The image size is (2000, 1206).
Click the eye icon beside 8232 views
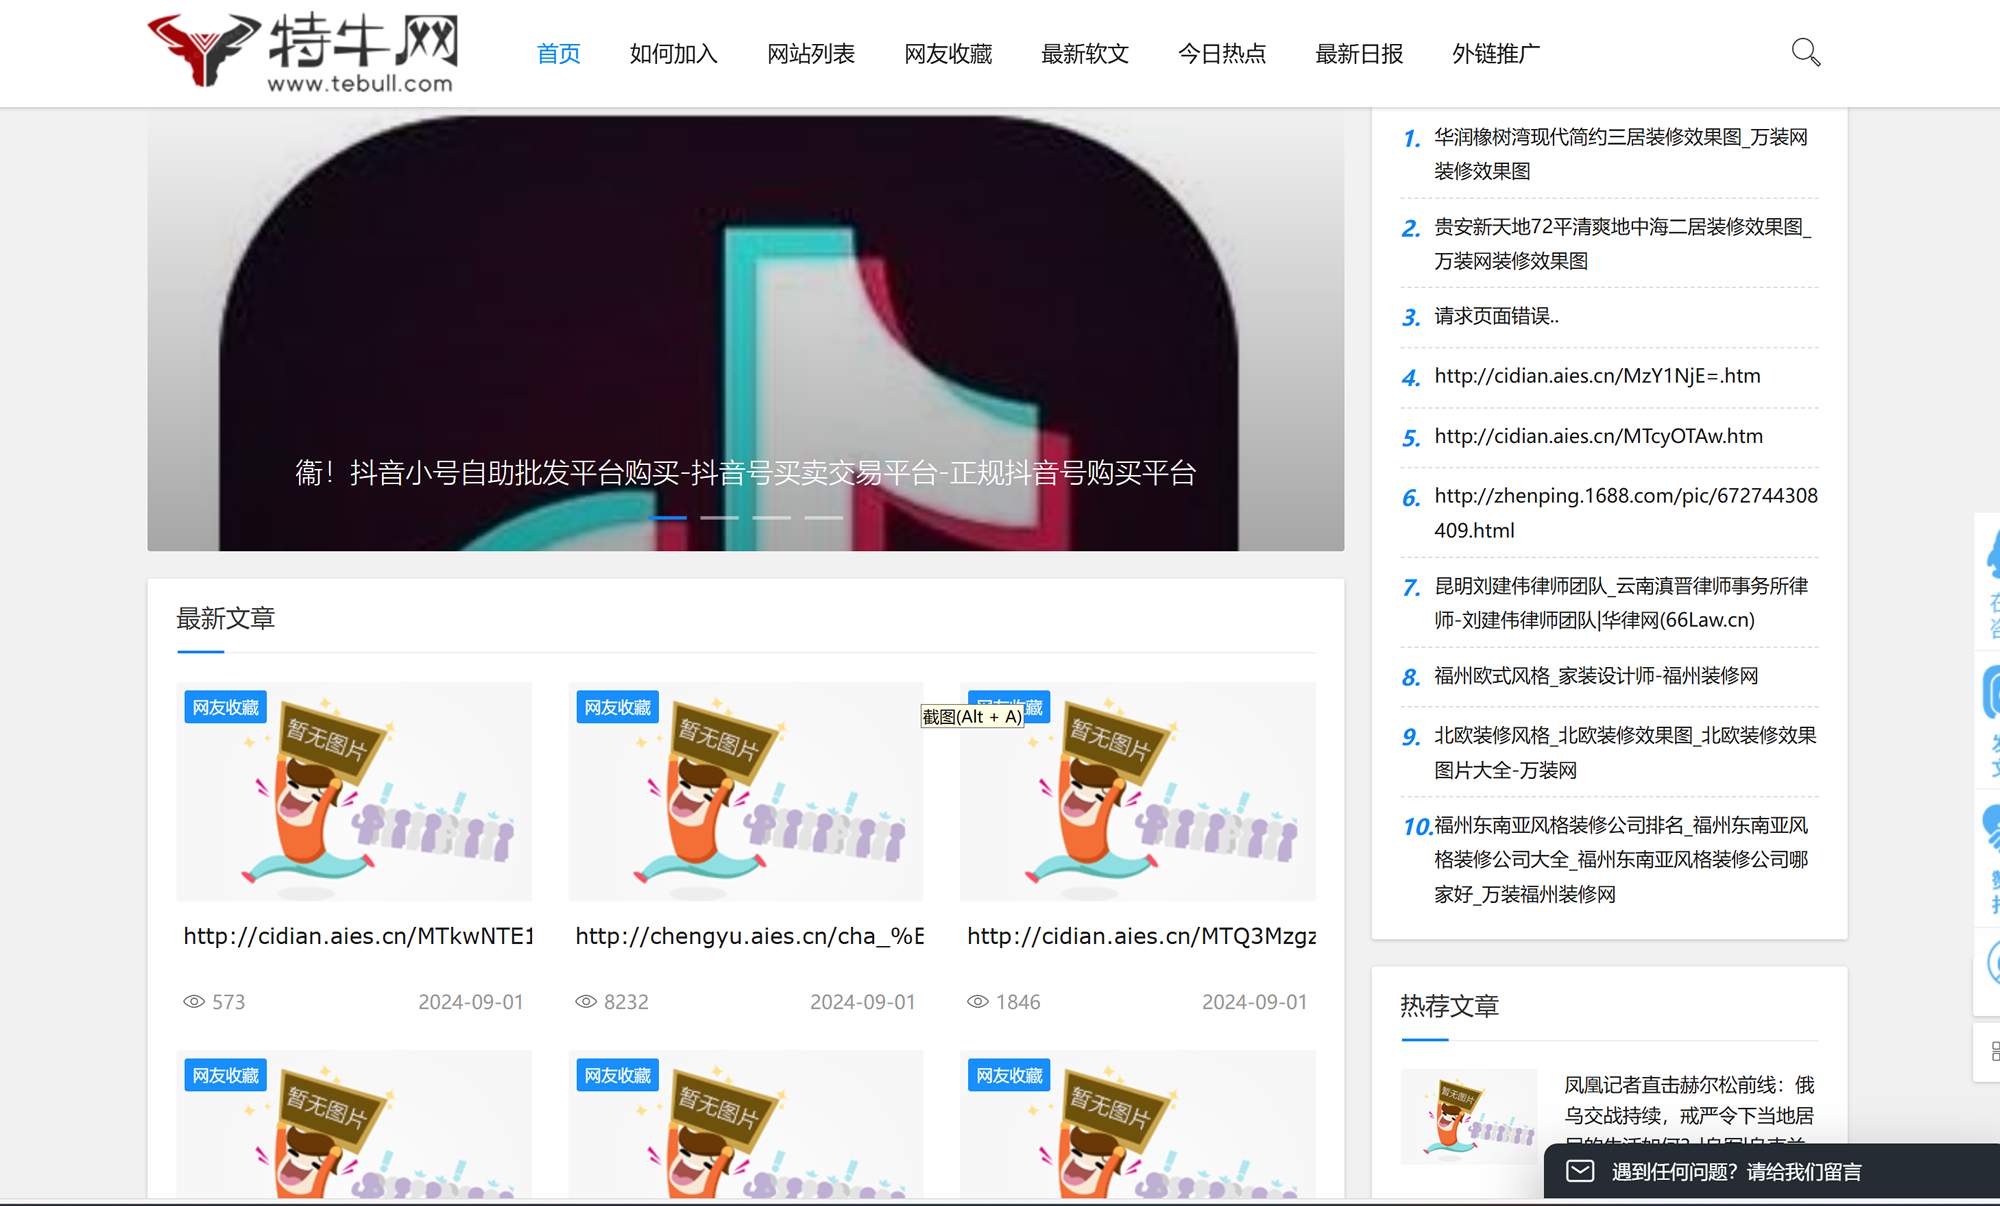pos(586,1002)
